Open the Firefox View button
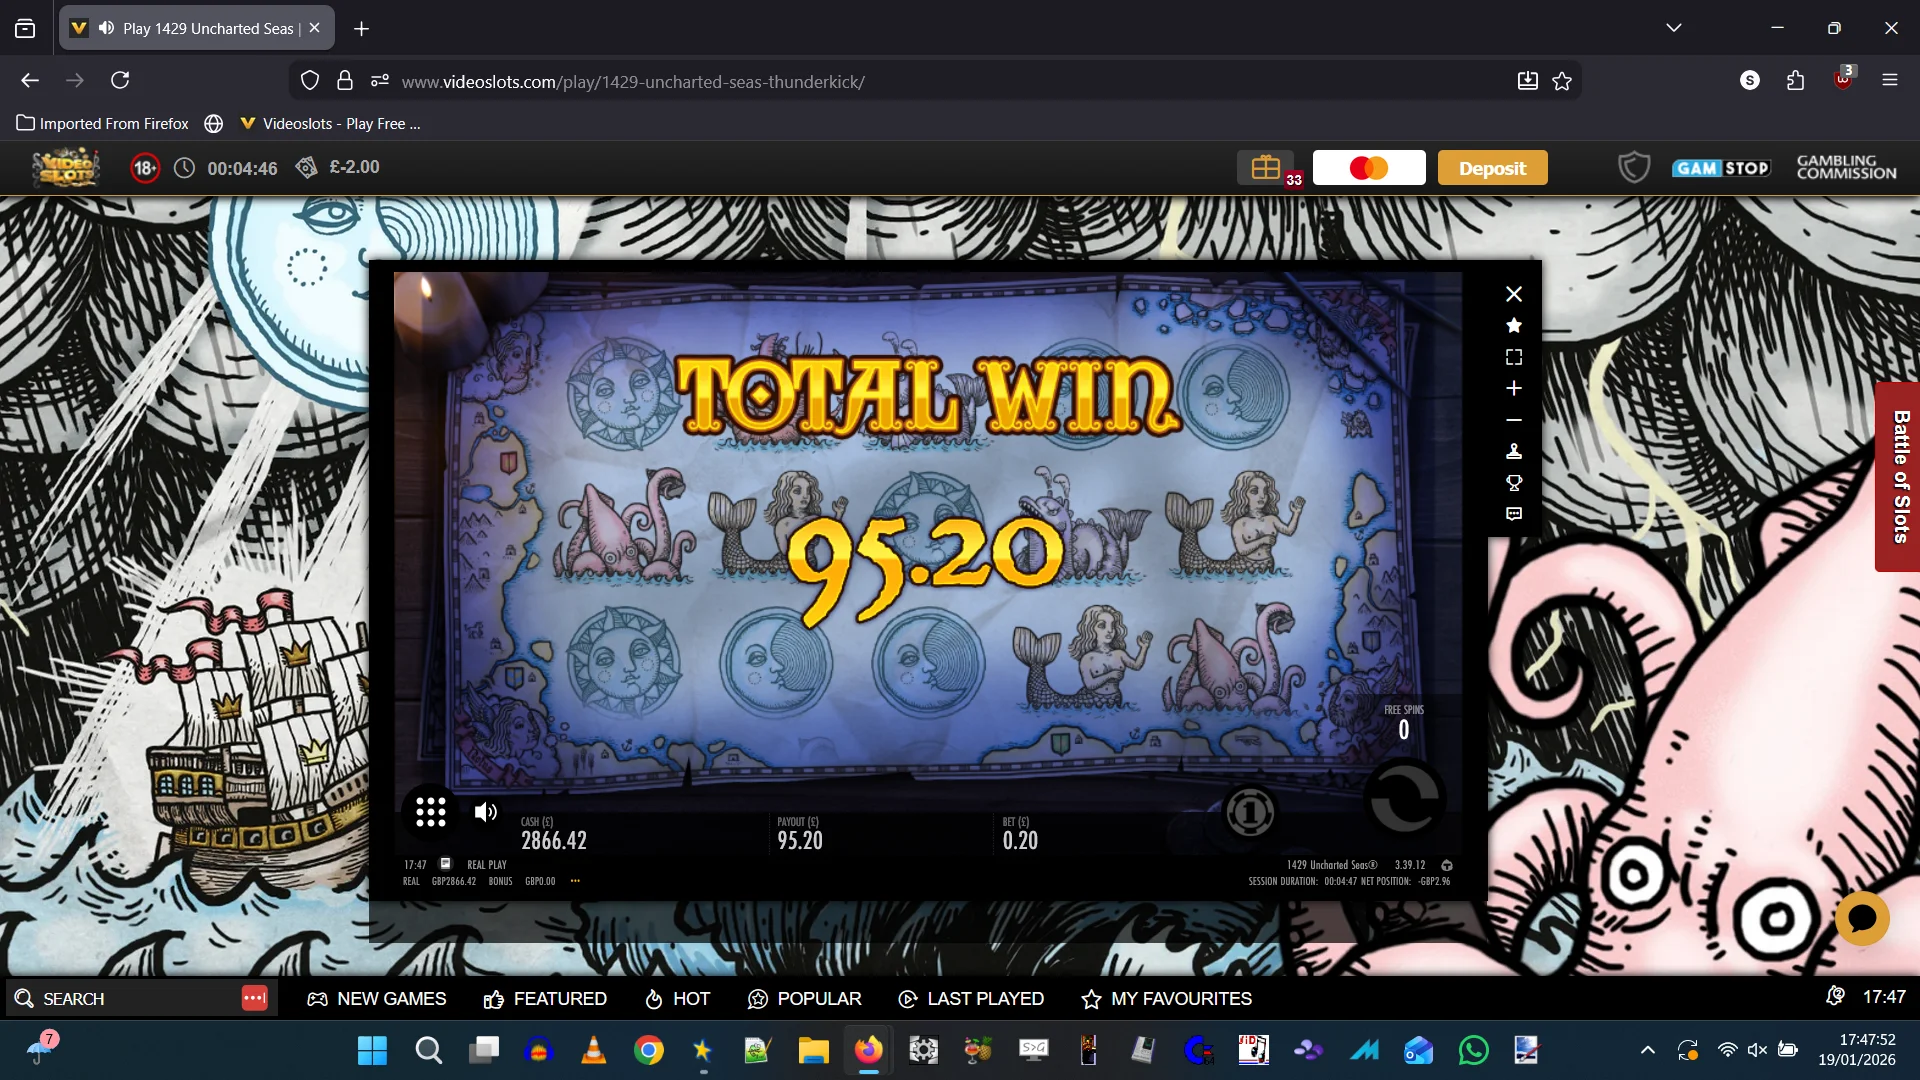Viewport: 1920px width, 1080px height. [x=25, y=29]
